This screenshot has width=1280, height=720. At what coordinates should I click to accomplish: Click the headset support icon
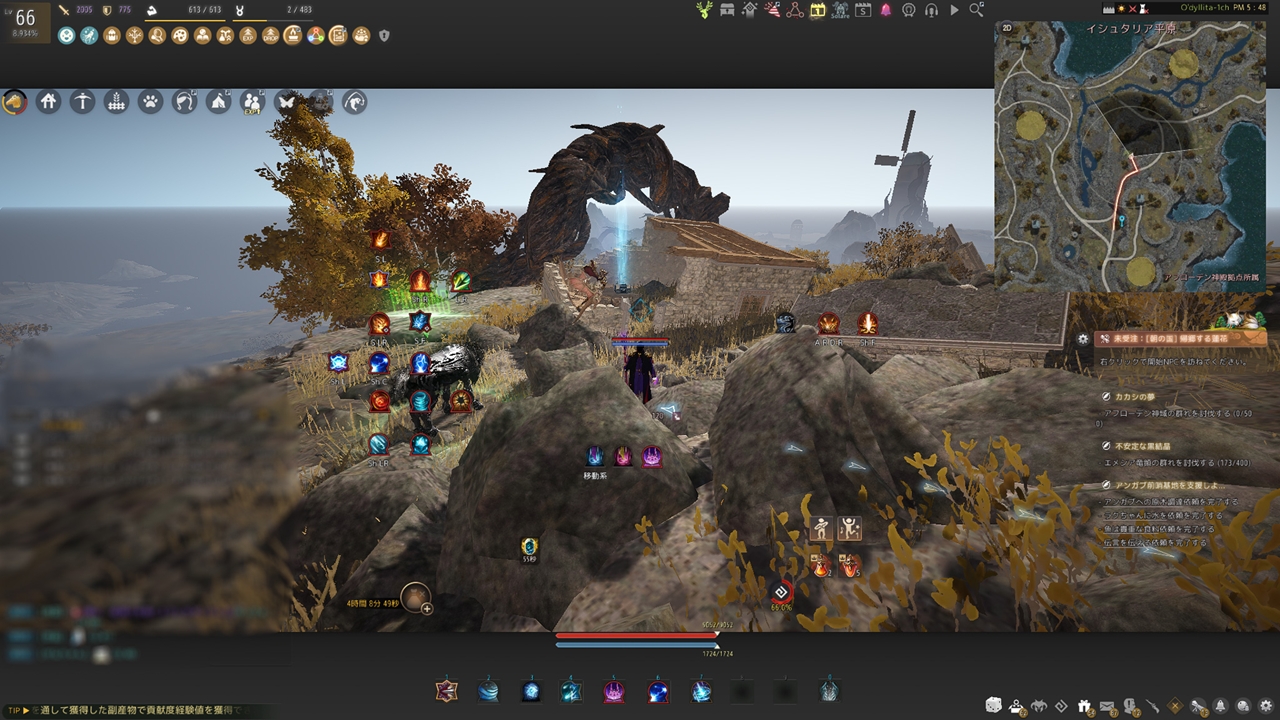pyautogui.click(x=931, y=10)
